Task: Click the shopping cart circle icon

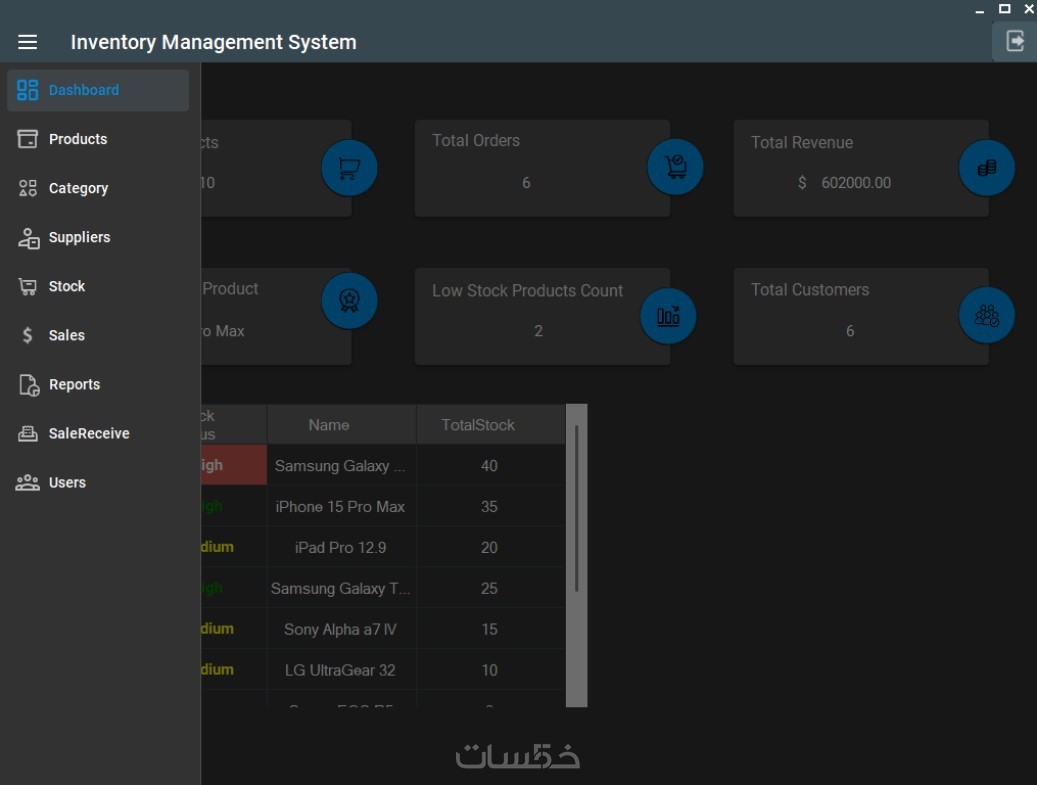Action: click(x=349, y=168)
